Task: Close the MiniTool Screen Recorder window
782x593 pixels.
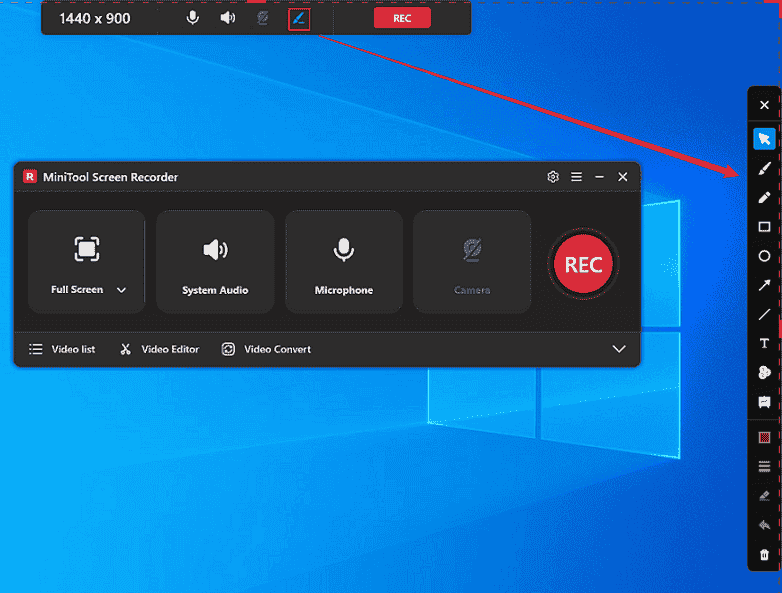Action: tap(622, 177)
